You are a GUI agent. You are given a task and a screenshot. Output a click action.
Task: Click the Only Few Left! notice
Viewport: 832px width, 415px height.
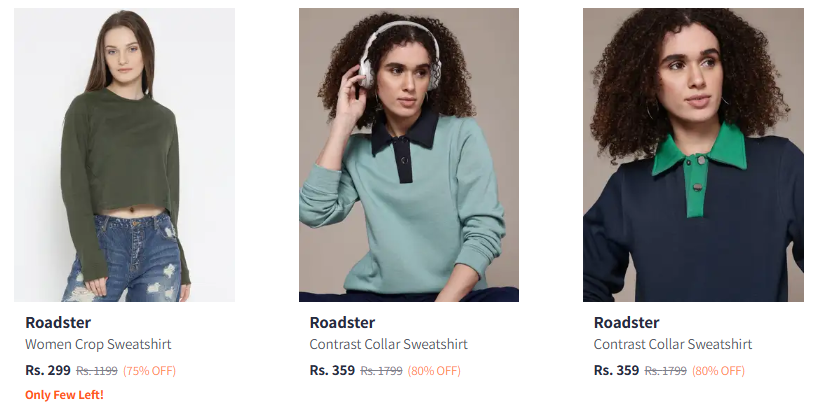pyautogui.click(x=64, y=395)
